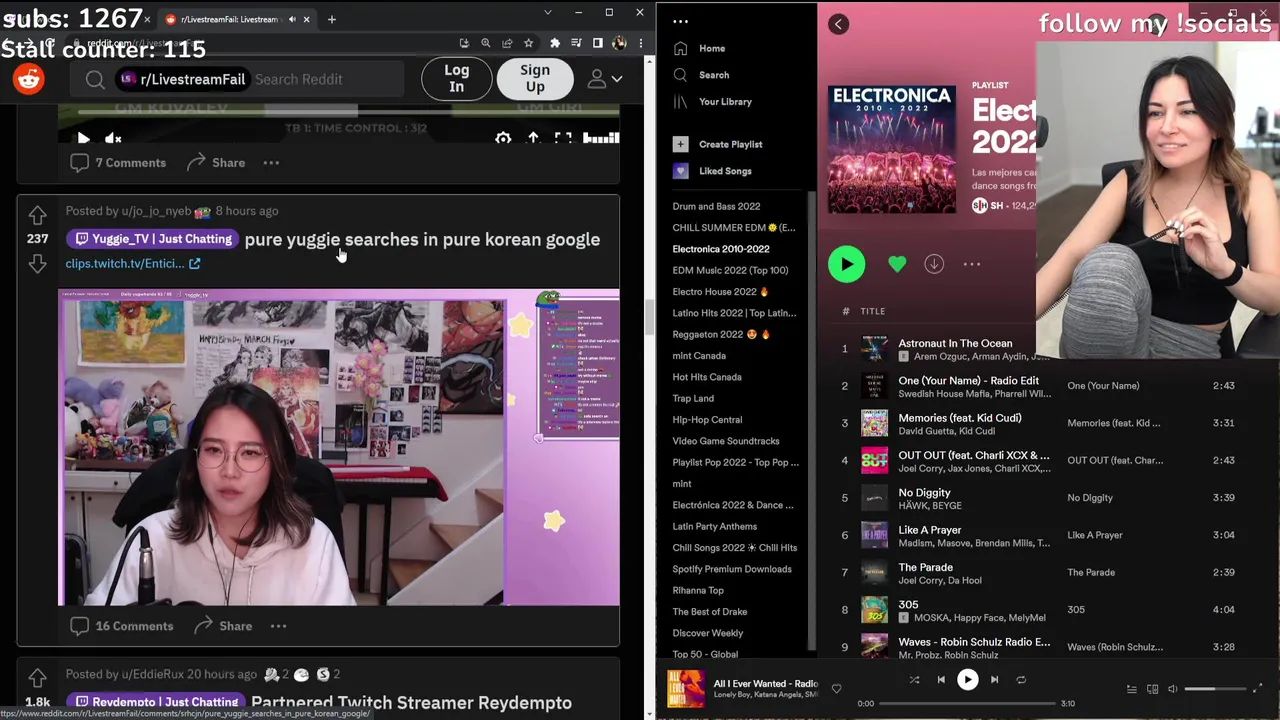Expand the Reddit user account dropdown
Viewport: 1280px width, 720px height.
point(603,79)
